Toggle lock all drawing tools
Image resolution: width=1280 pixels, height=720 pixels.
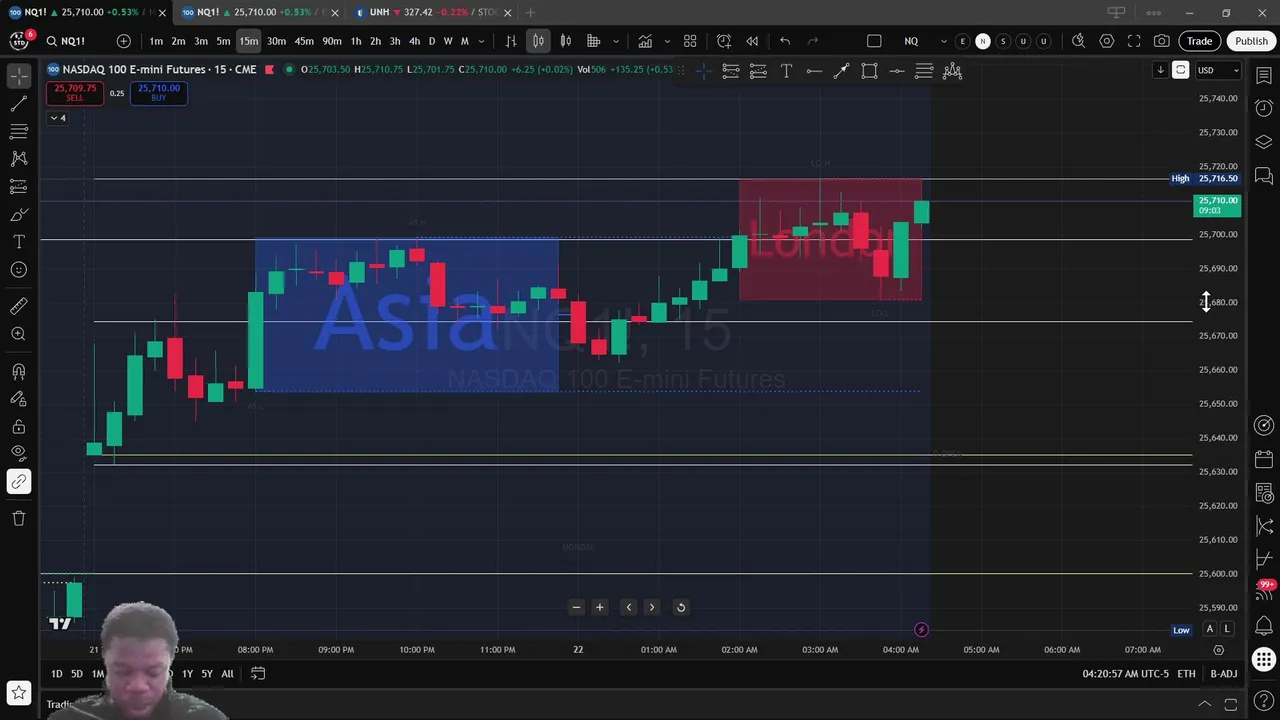tap(18, 427)
